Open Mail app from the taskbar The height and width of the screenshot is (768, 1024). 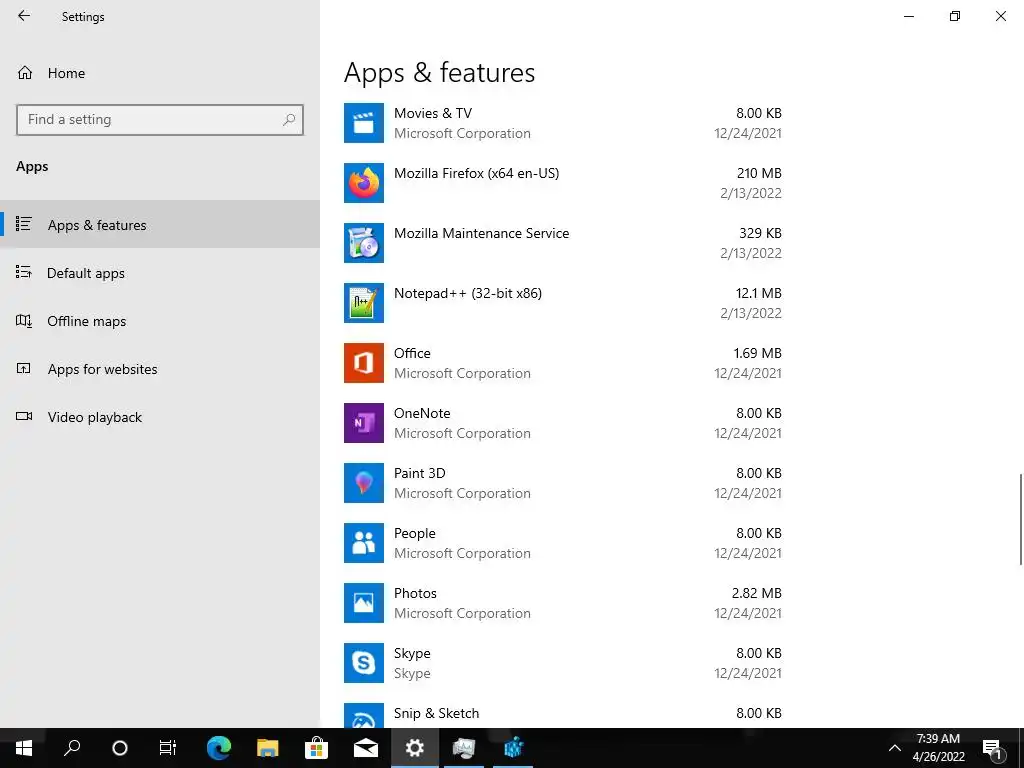366,748
